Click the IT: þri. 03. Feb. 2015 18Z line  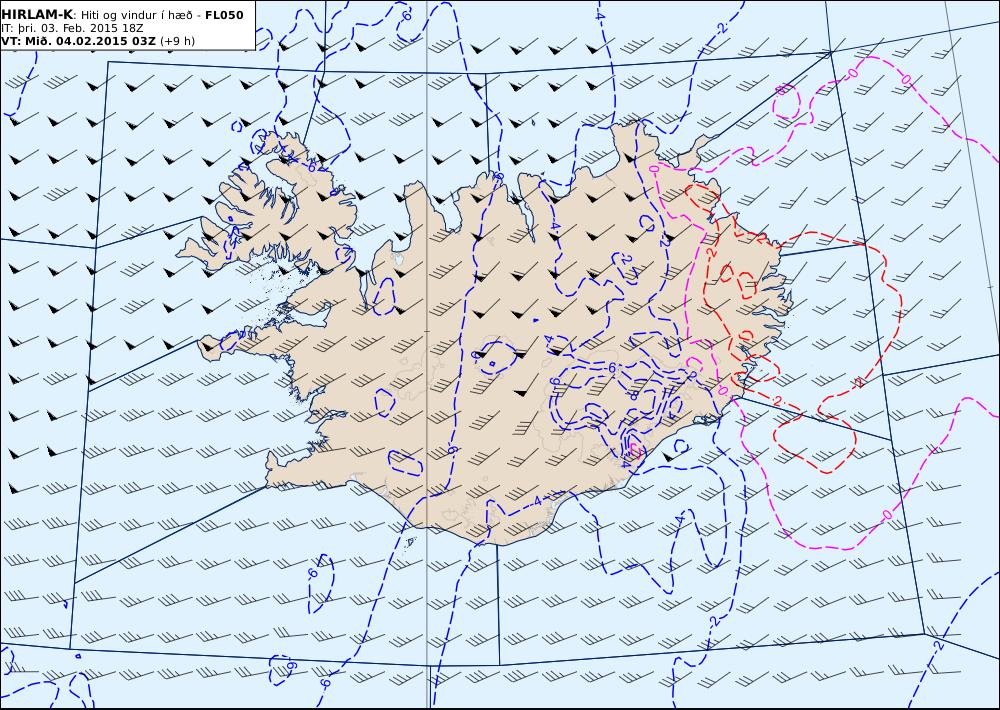(x=72, y=28)
